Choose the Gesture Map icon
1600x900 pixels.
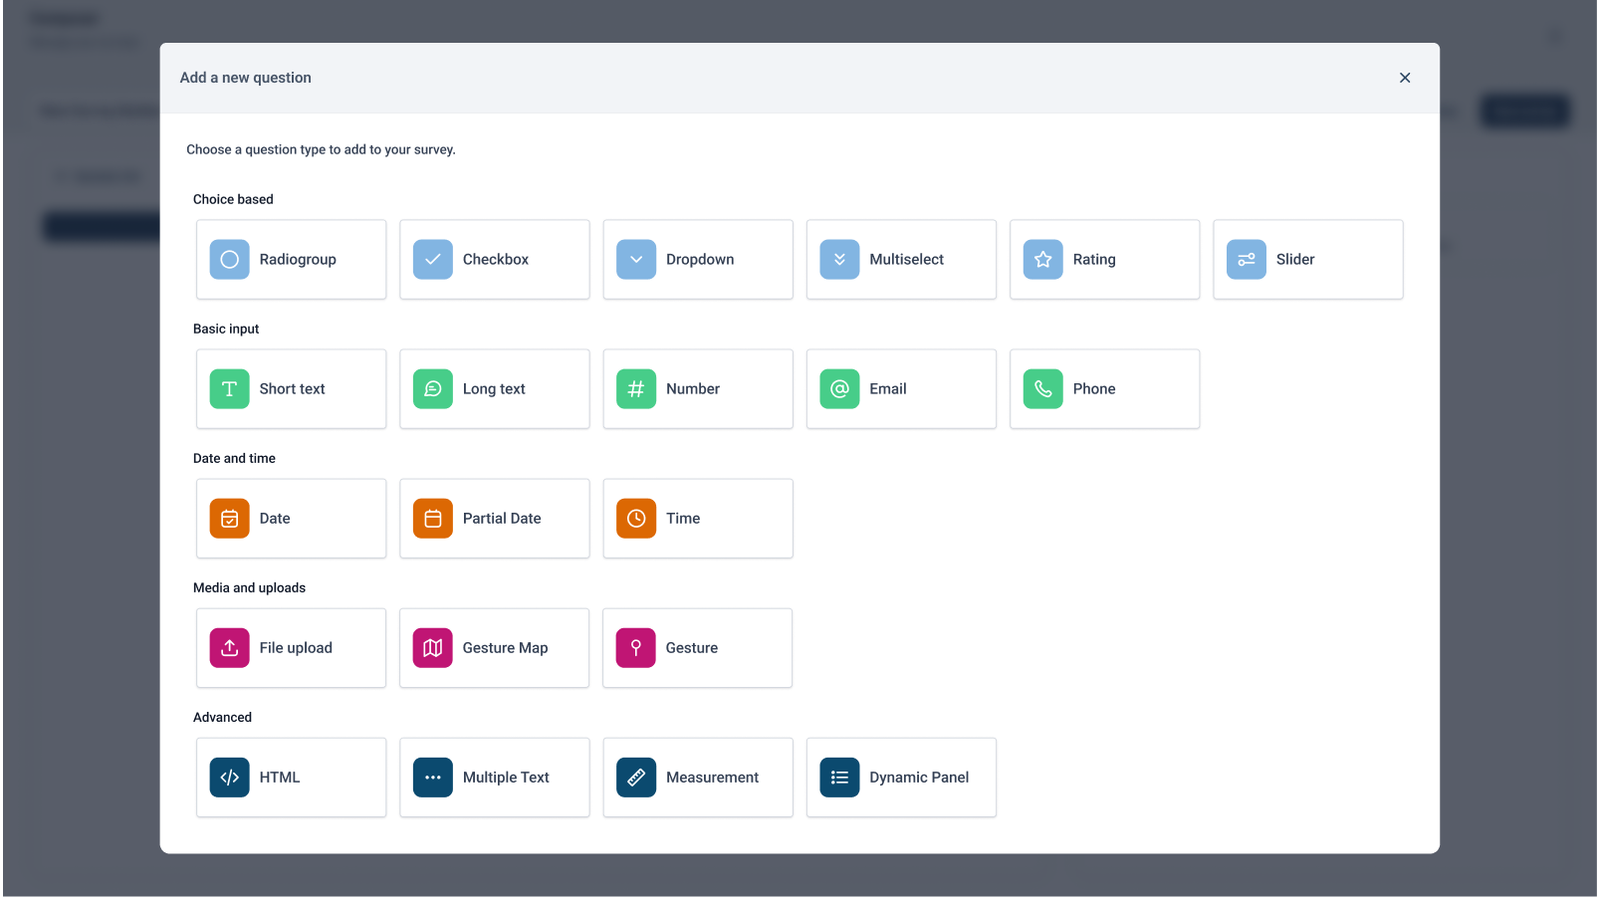[x=433, y=648]
